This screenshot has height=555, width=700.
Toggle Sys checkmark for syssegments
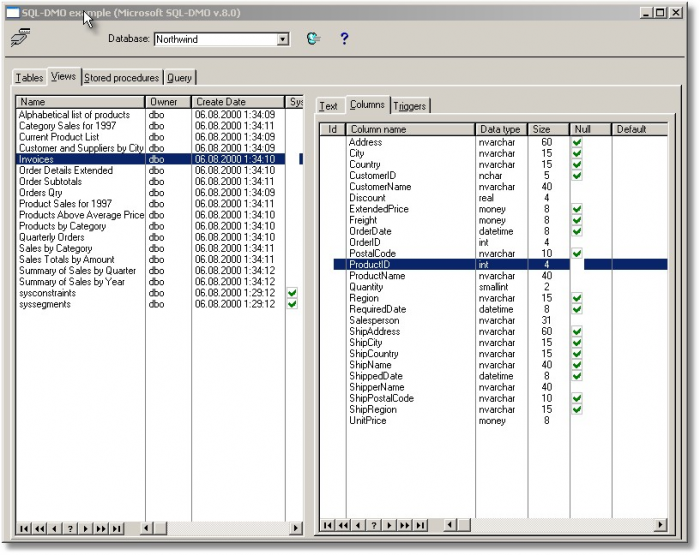[292, 304]
